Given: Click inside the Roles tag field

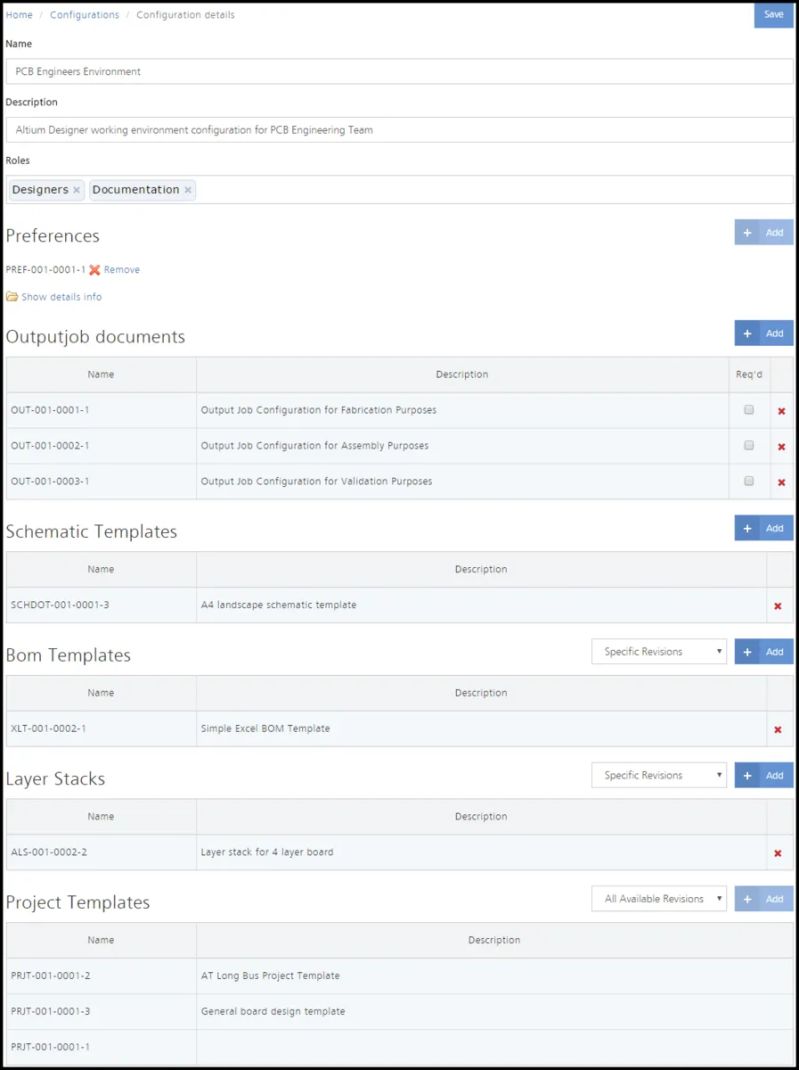Looking at the screenshot, I should (399, 190).
